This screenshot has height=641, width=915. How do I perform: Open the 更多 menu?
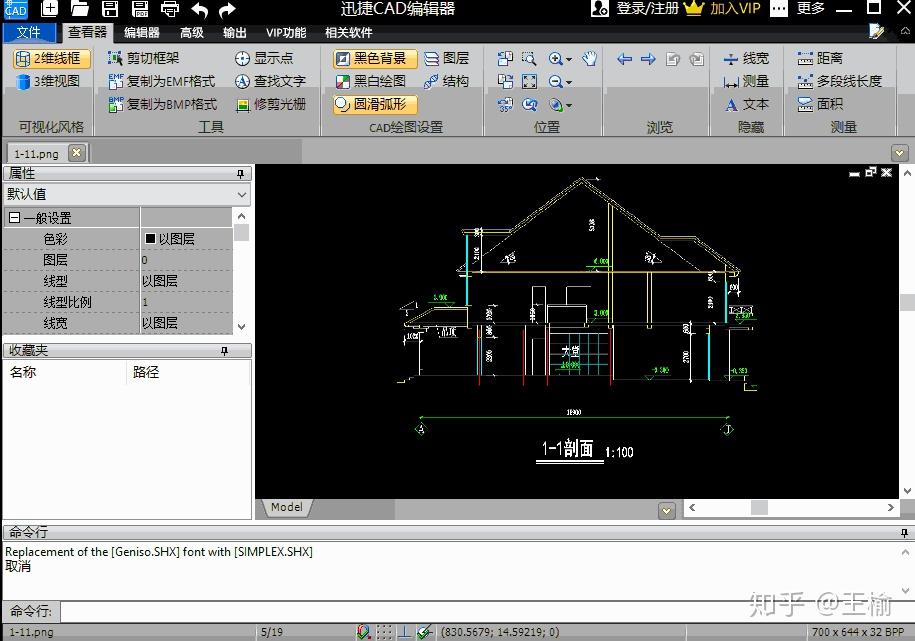pyautogui.click(x=798, y=9)
